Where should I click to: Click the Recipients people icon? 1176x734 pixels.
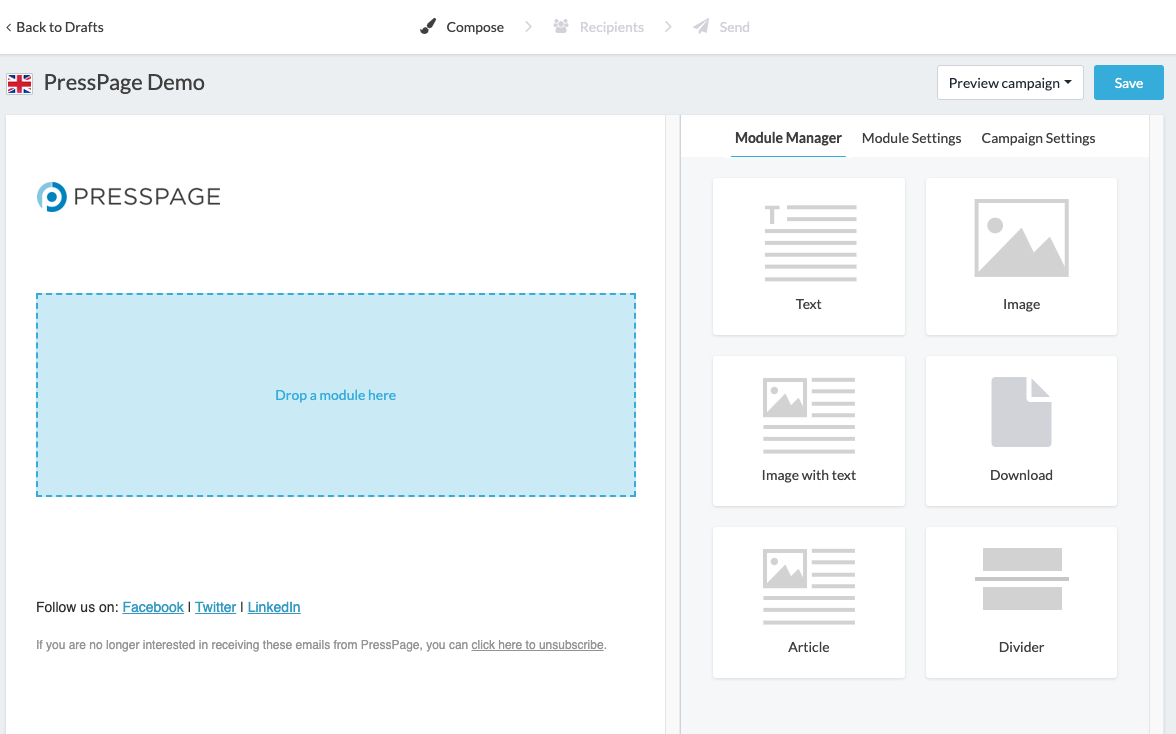coord(561,26)
